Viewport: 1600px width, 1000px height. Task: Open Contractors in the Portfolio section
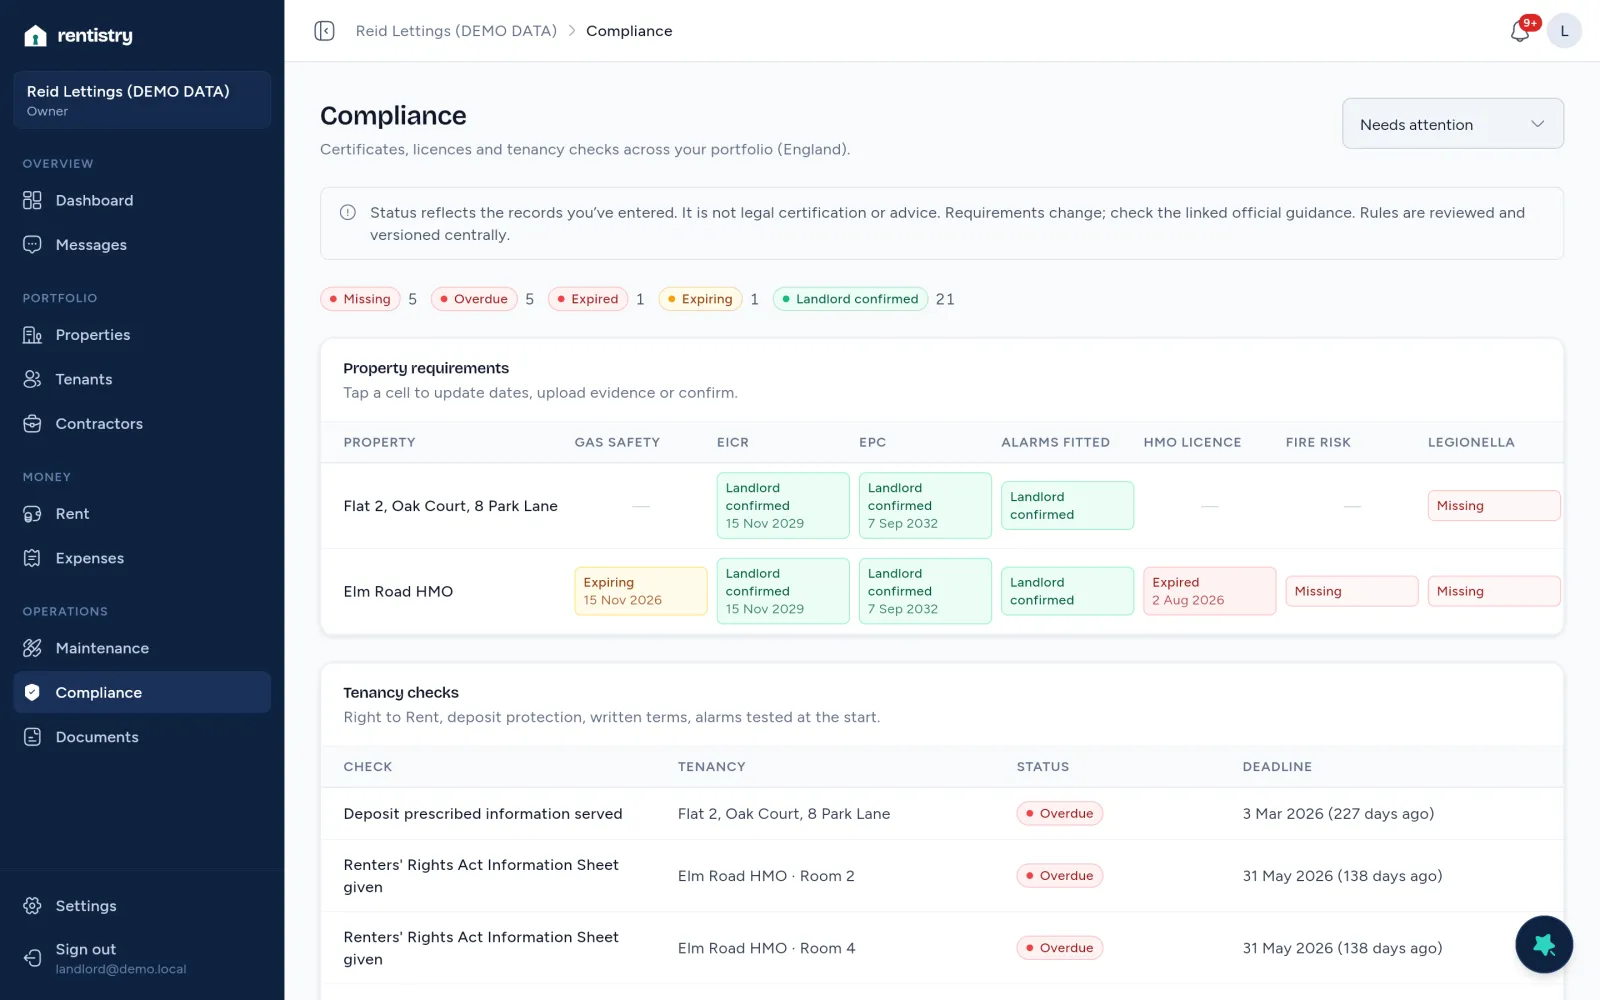point(142,424)
